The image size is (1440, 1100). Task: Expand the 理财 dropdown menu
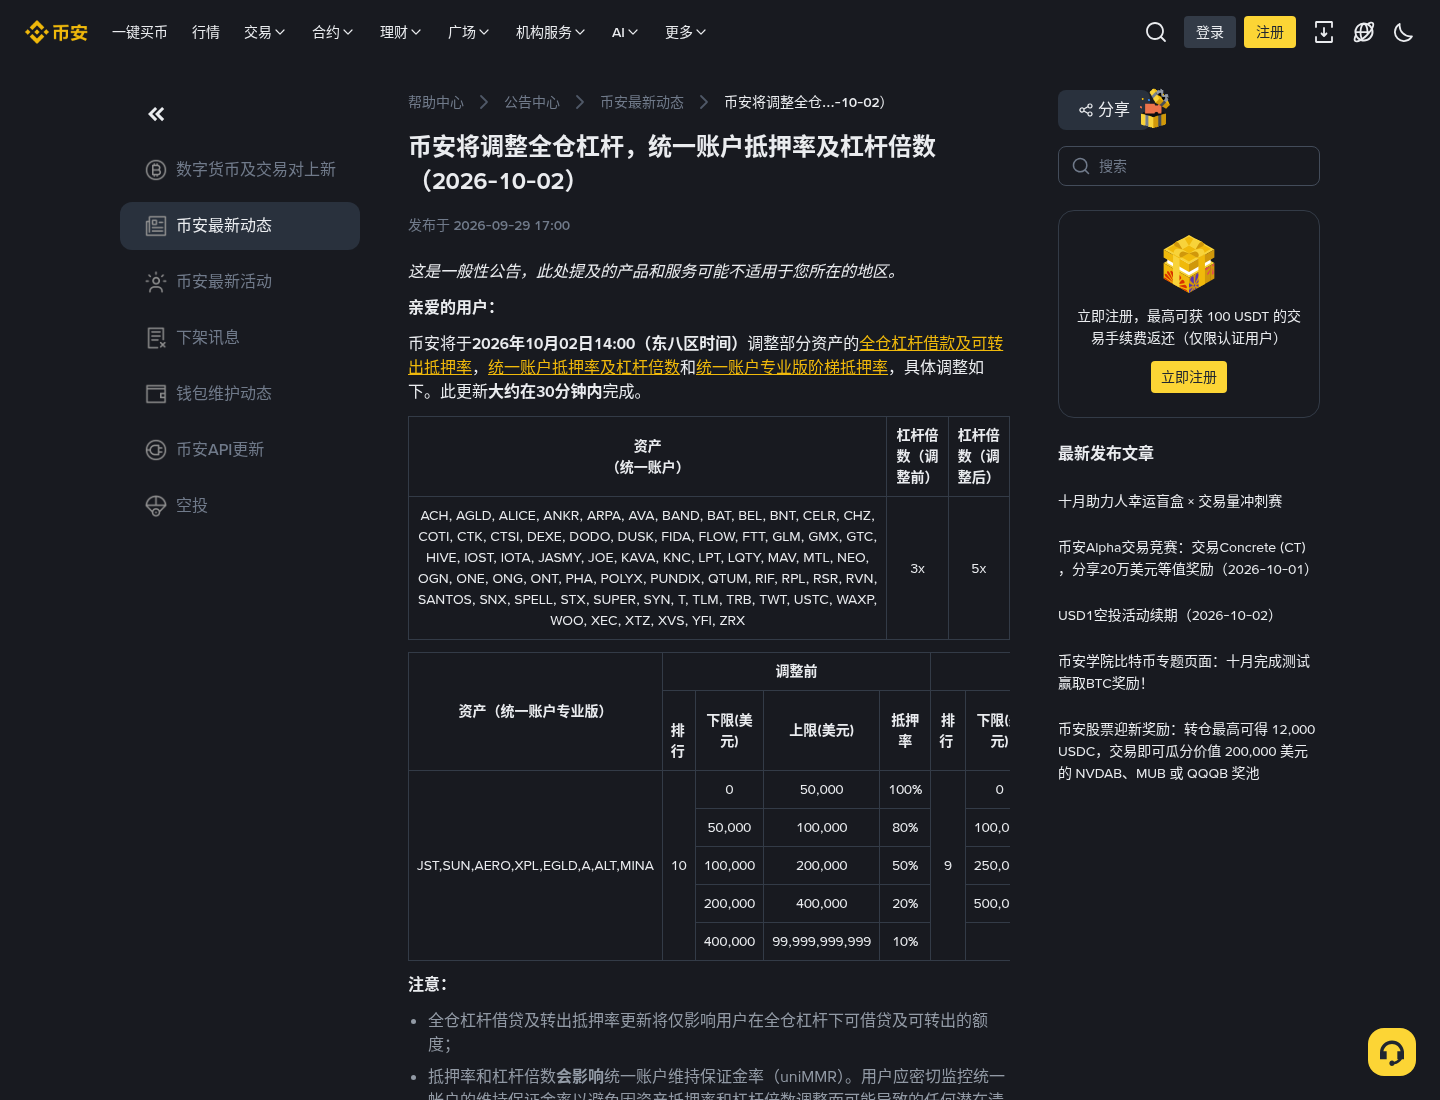click(x=401, y=32)
